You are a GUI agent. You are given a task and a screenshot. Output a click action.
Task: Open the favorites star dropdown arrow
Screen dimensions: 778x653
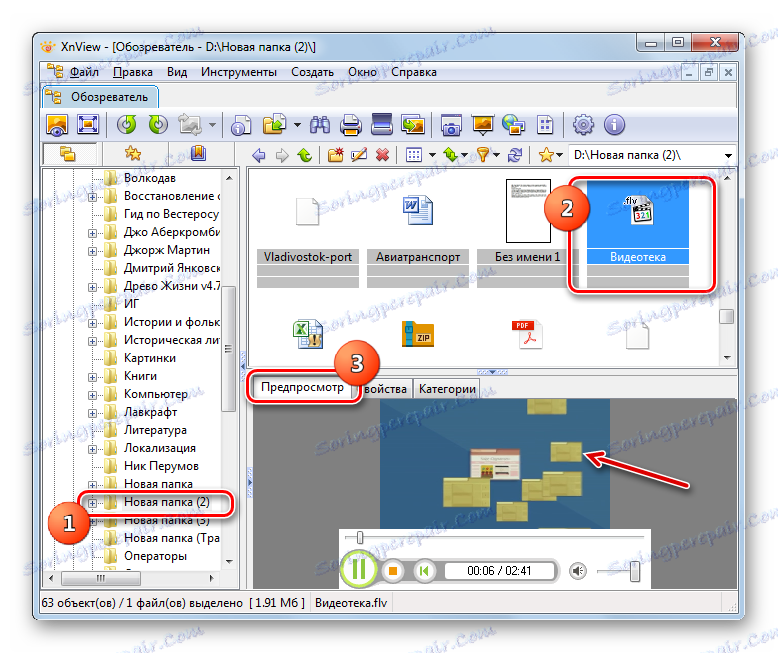coord(560,155)
